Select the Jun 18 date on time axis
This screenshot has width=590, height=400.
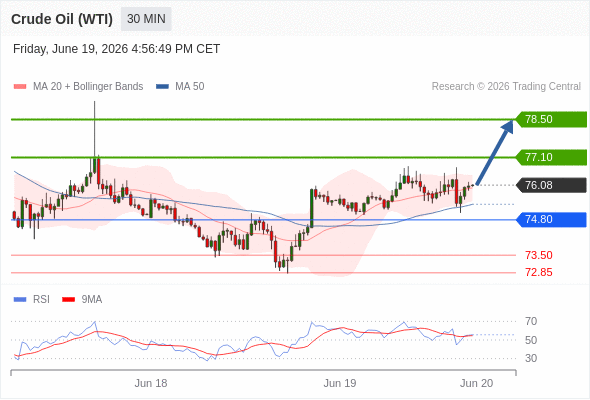pos(151,383)
